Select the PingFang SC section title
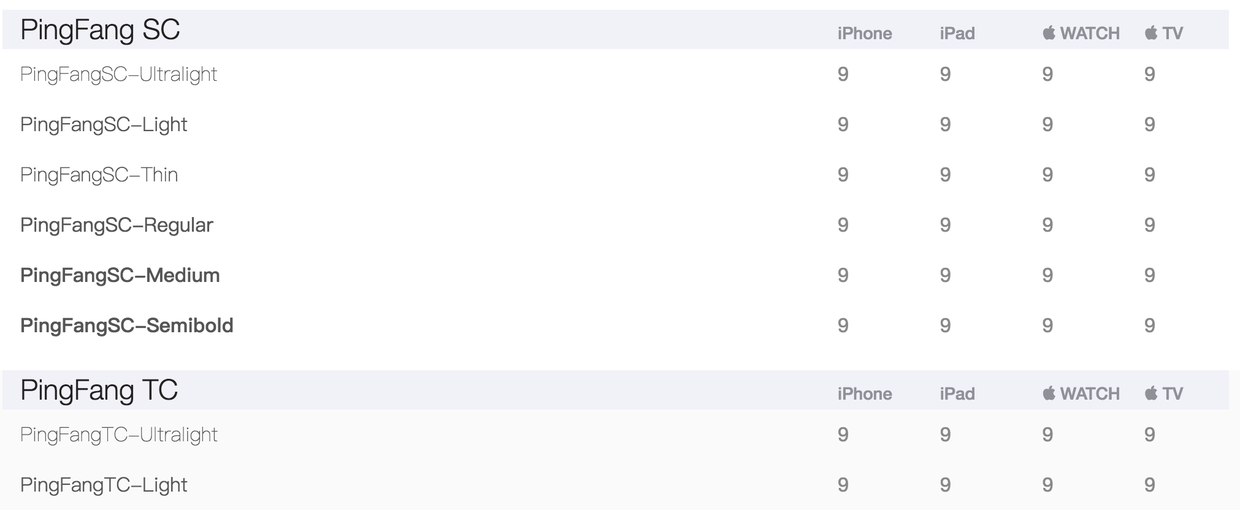 (x=100, y=30)
